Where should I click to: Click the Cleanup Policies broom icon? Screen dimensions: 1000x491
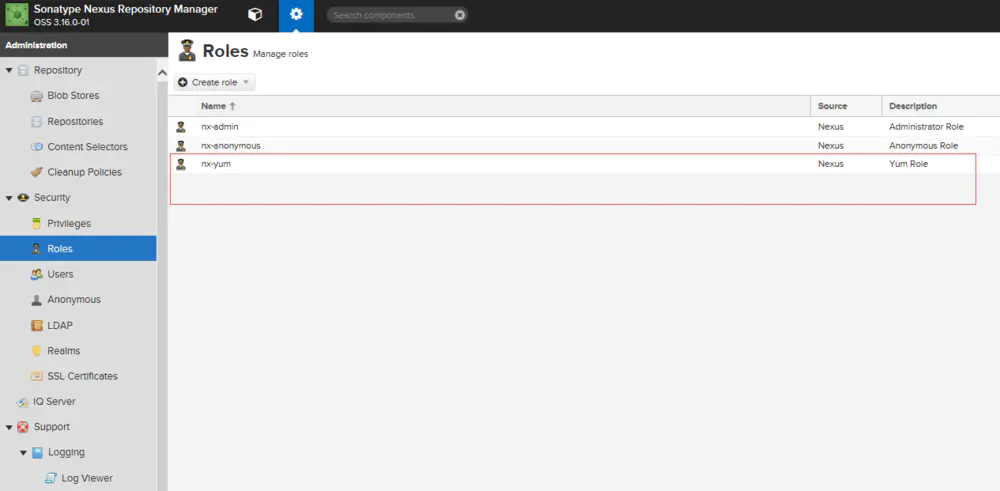[36, 172]
